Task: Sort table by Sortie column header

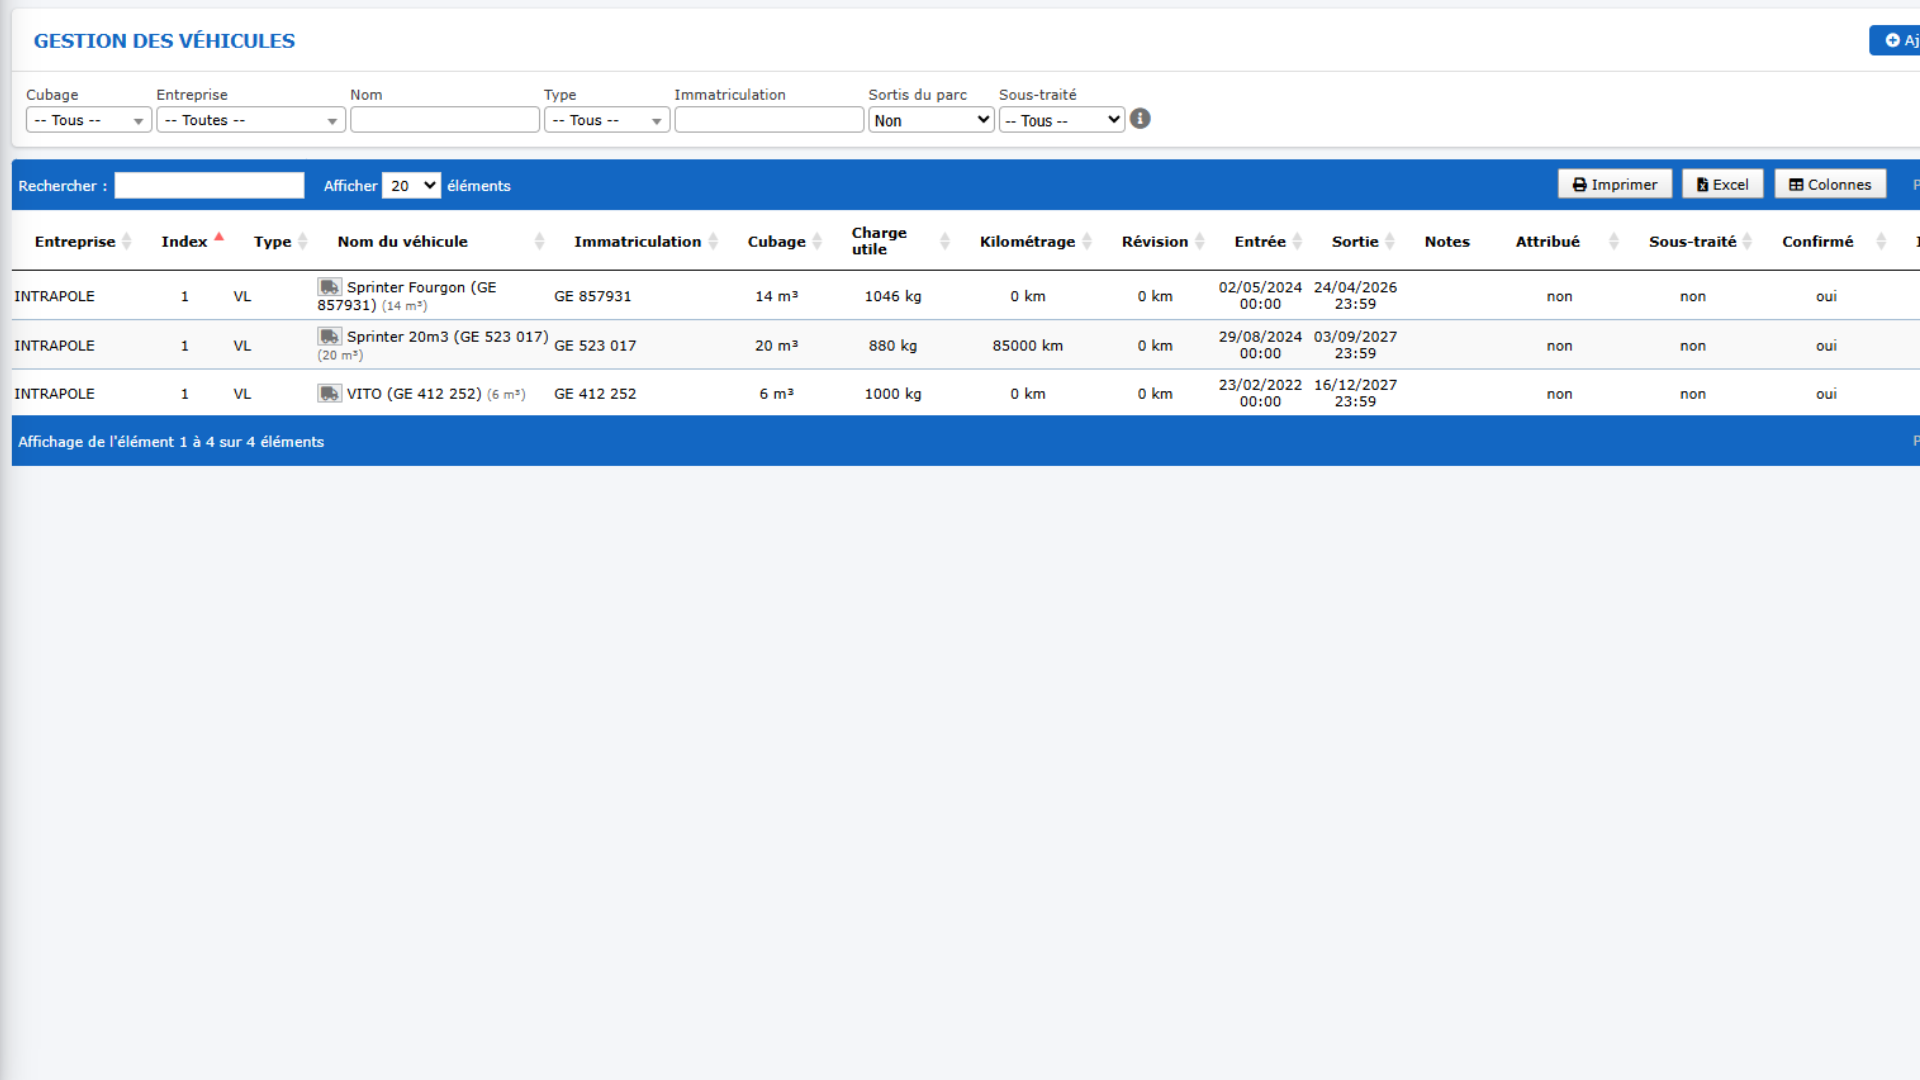Action: (x=1362, y=241)
